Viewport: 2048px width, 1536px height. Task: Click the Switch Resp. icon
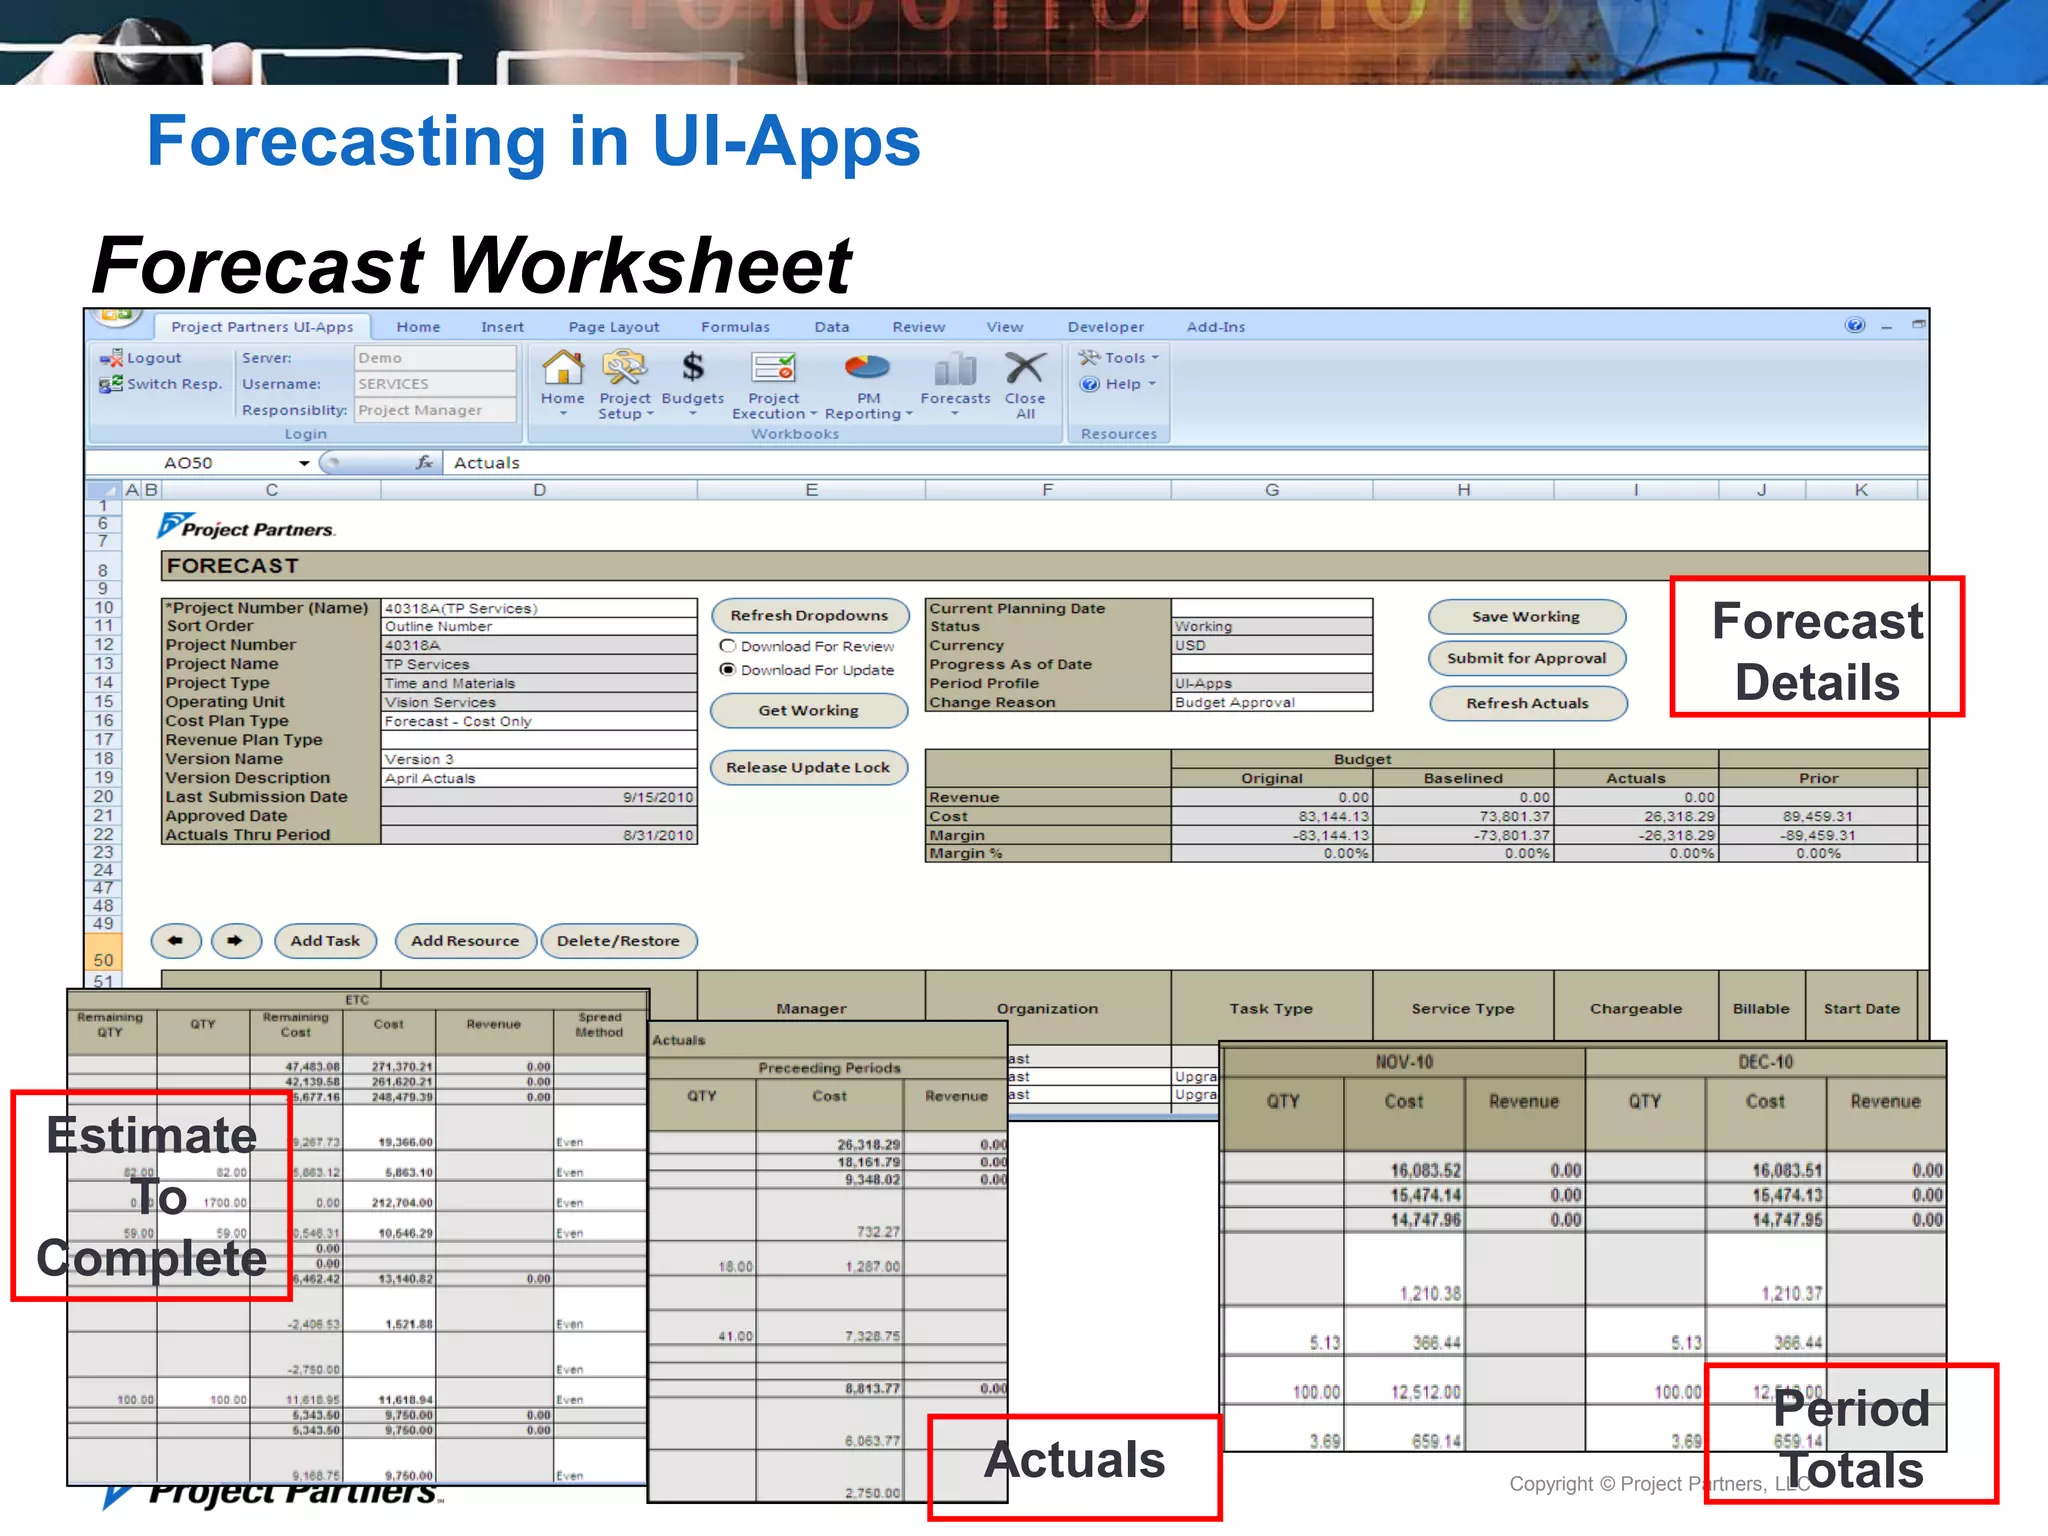[x=111, y=384]
